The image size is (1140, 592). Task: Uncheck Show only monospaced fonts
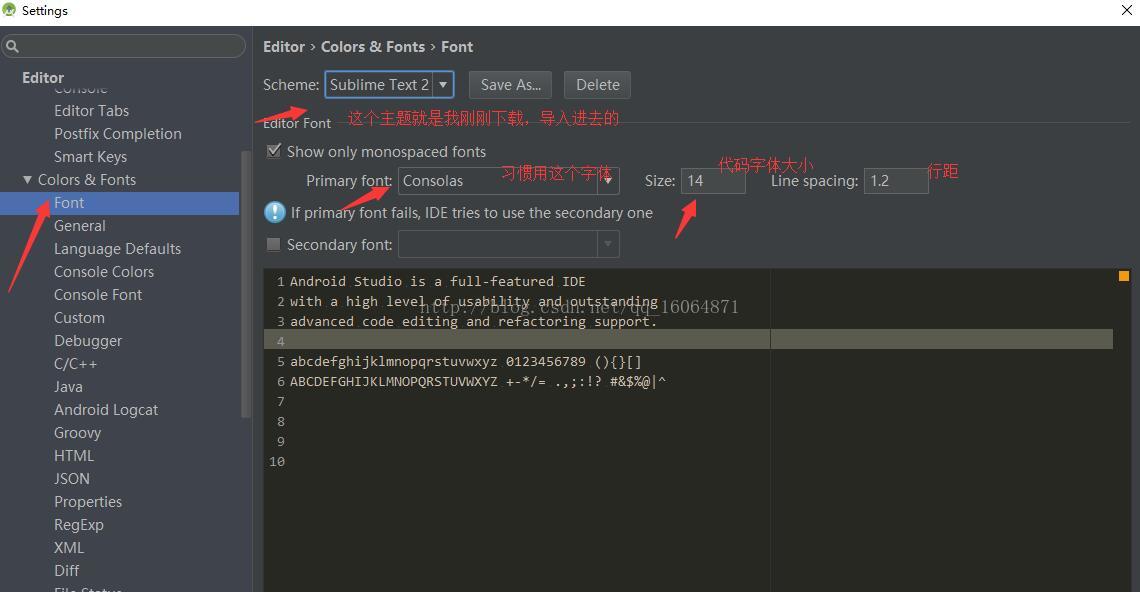coord(274,151)
